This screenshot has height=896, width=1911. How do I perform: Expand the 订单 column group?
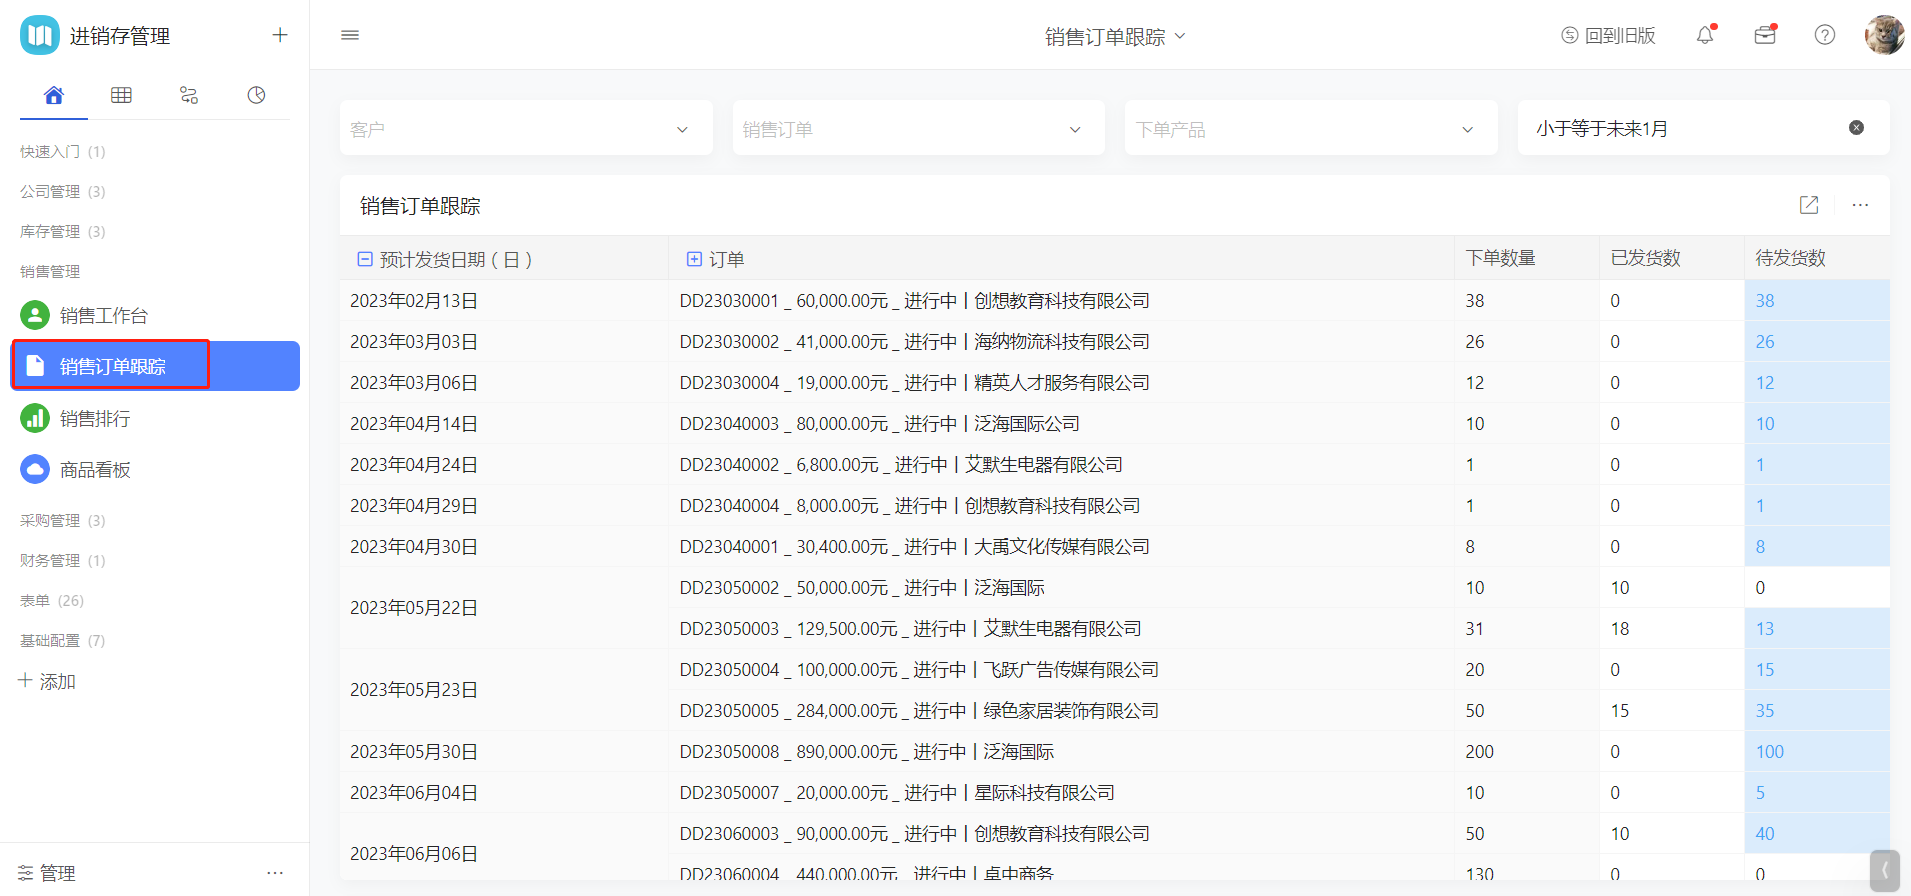coord(694,259)
